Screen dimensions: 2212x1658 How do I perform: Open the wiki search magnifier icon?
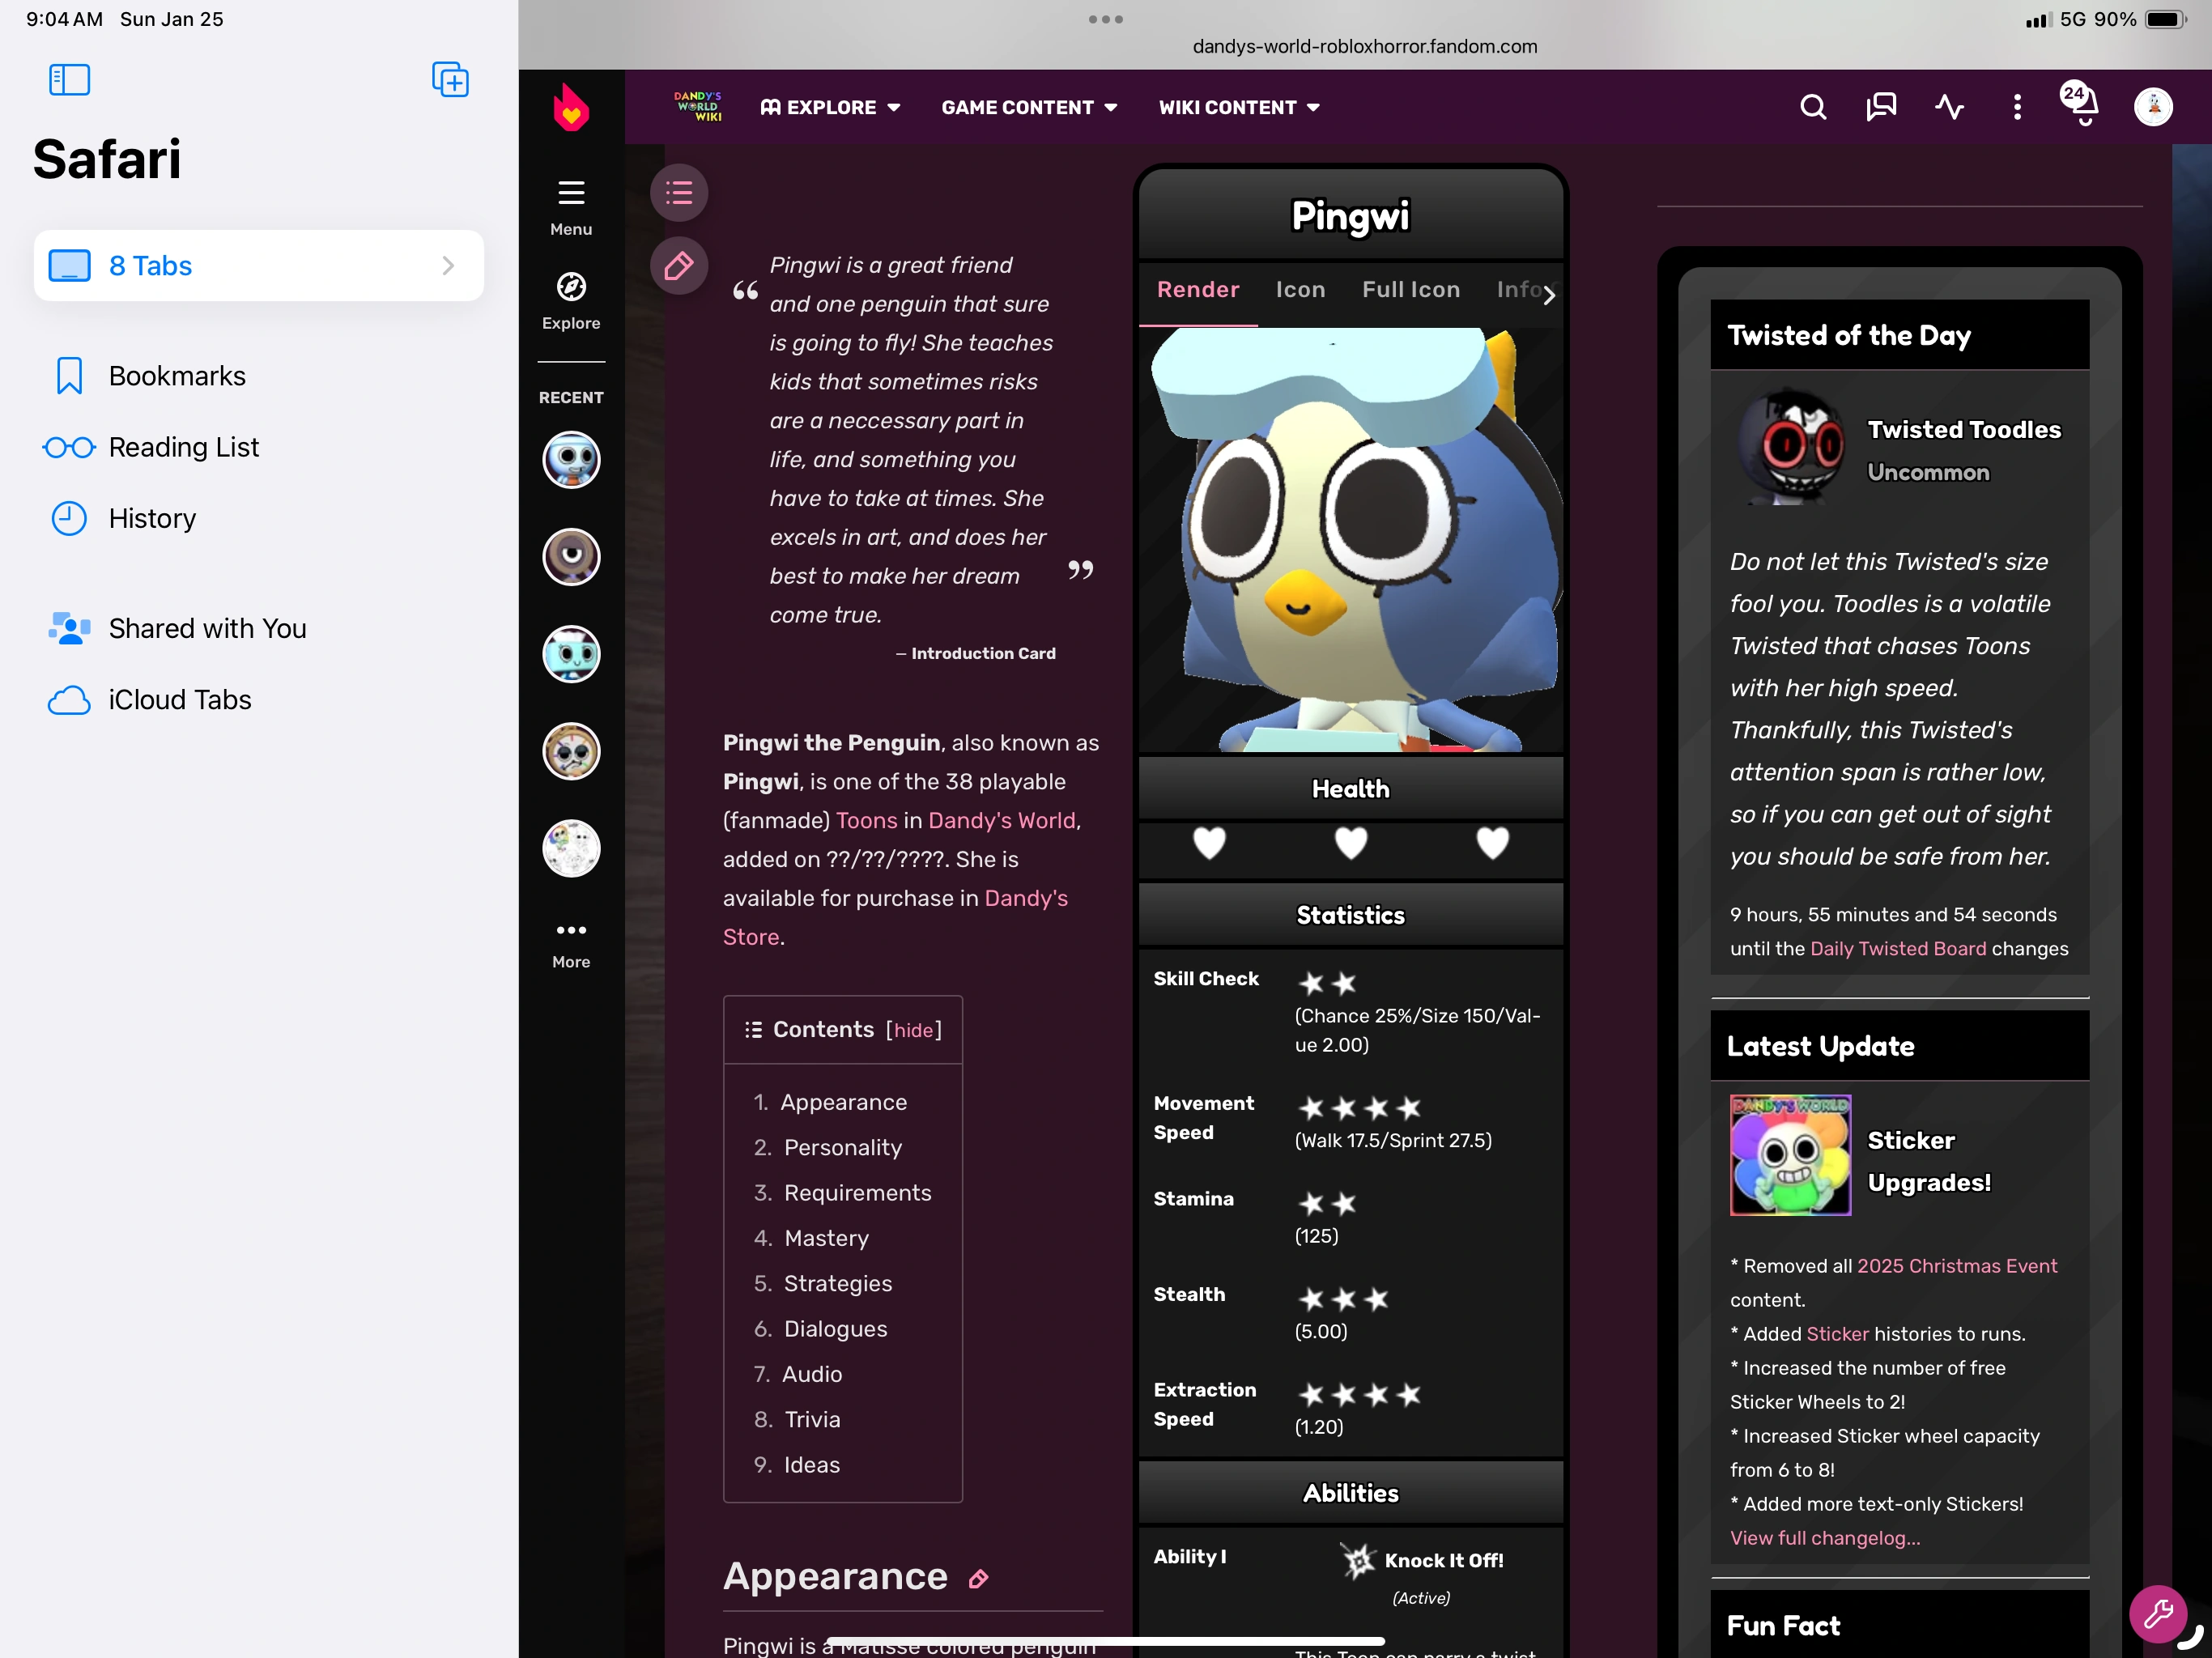(1812, 107)
